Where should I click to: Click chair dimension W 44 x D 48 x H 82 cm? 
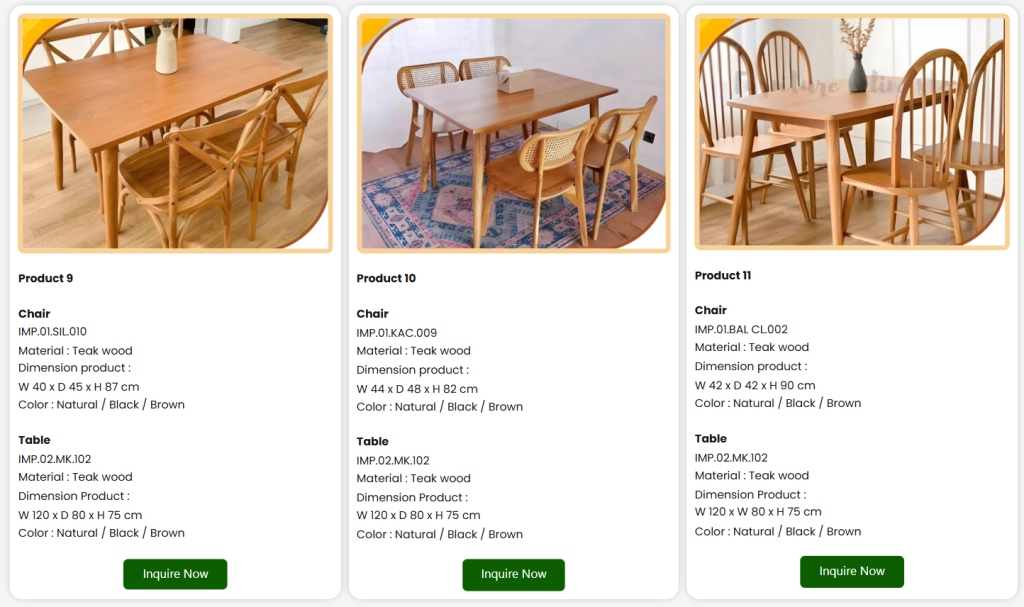pos(417,388)
